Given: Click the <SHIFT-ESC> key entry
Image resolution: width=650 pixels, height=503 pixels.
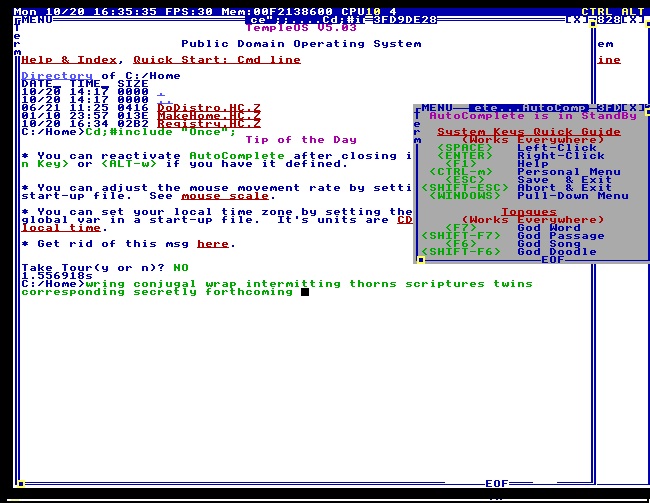Looking at the screenshot, I should coord(465,188).
